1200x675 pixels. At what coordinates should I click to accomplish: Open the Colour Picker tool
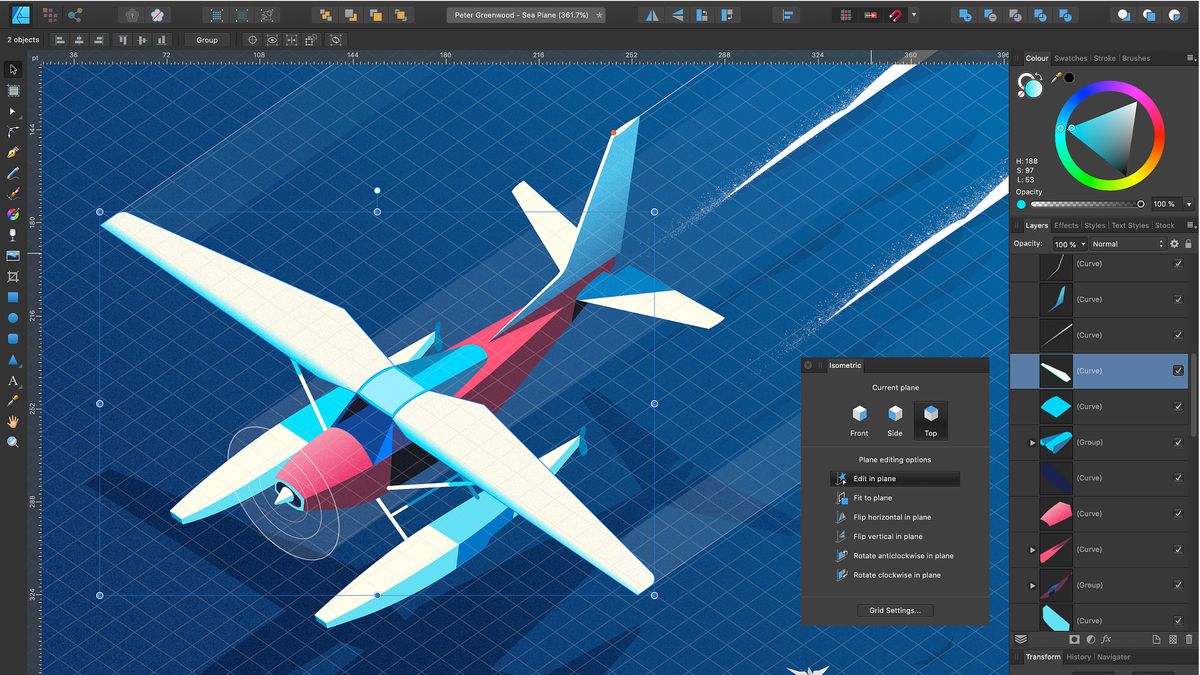tap(13, 398)
